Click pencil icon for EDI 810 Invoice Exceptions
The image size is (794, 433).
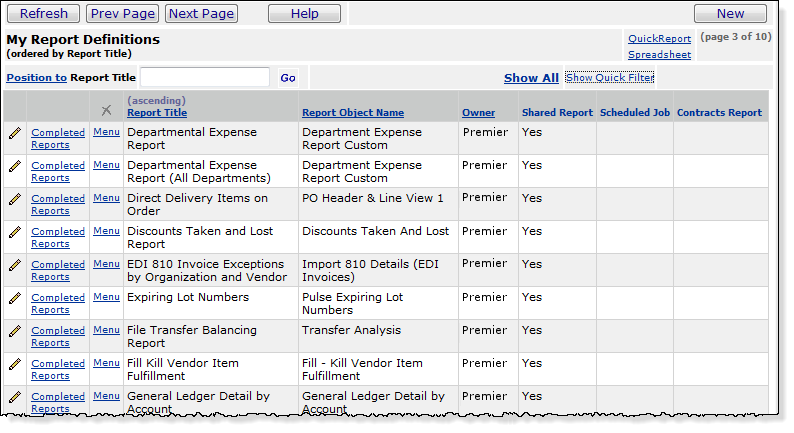tap(14, 264)
